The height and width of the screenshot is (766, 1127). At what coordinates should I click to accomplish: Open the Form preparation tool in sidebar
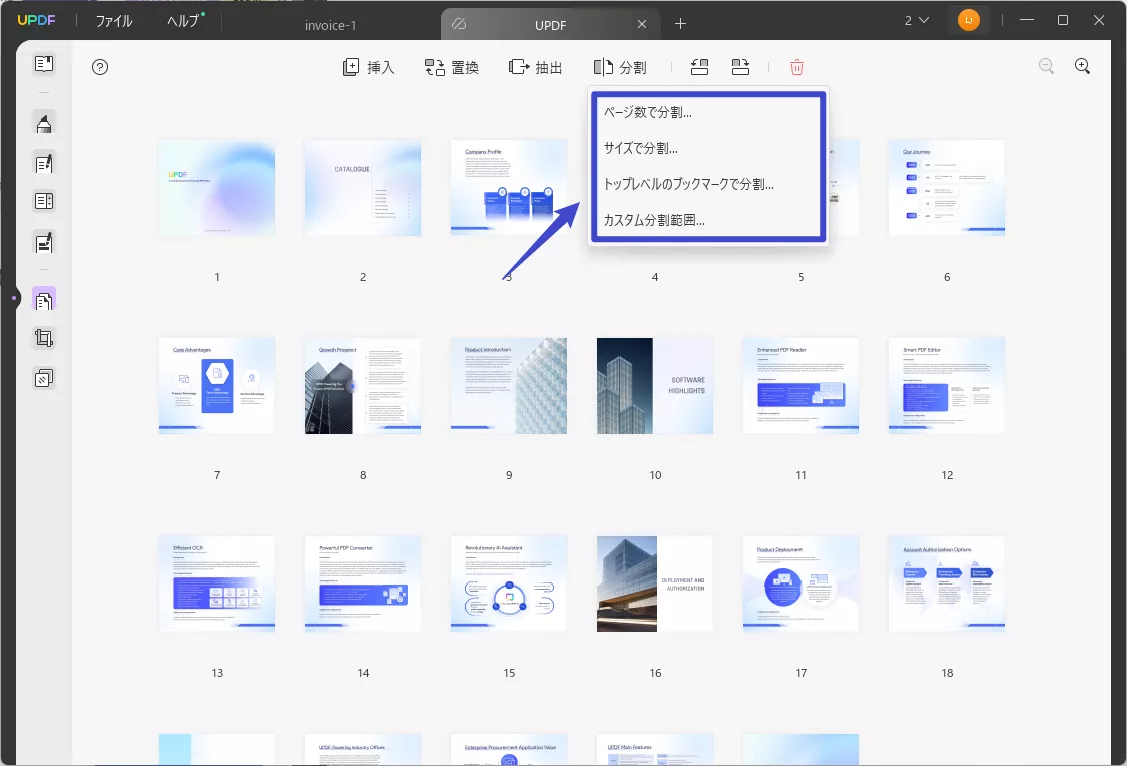click(44, 201)
